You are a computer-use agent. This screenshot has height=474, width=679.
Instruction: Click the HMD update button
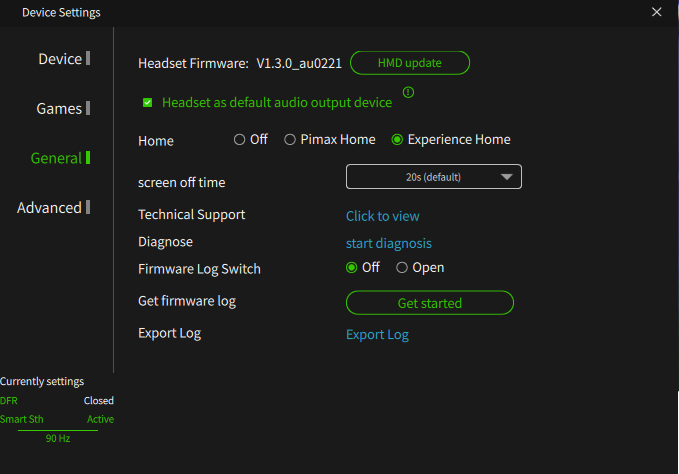click(x=410, y=63)
